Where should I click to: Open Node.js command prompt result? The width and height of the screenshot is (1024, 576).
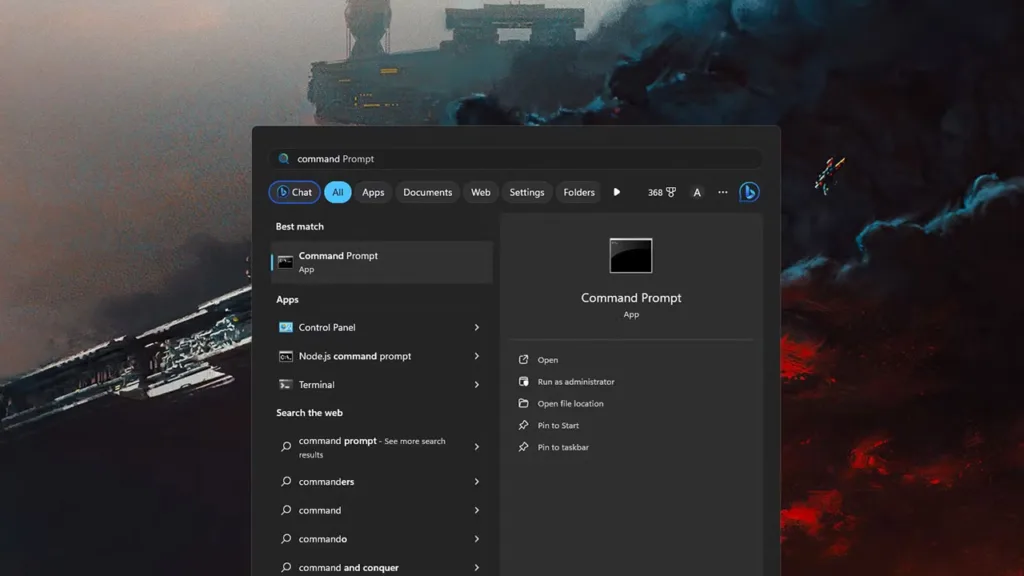point(381,356)
